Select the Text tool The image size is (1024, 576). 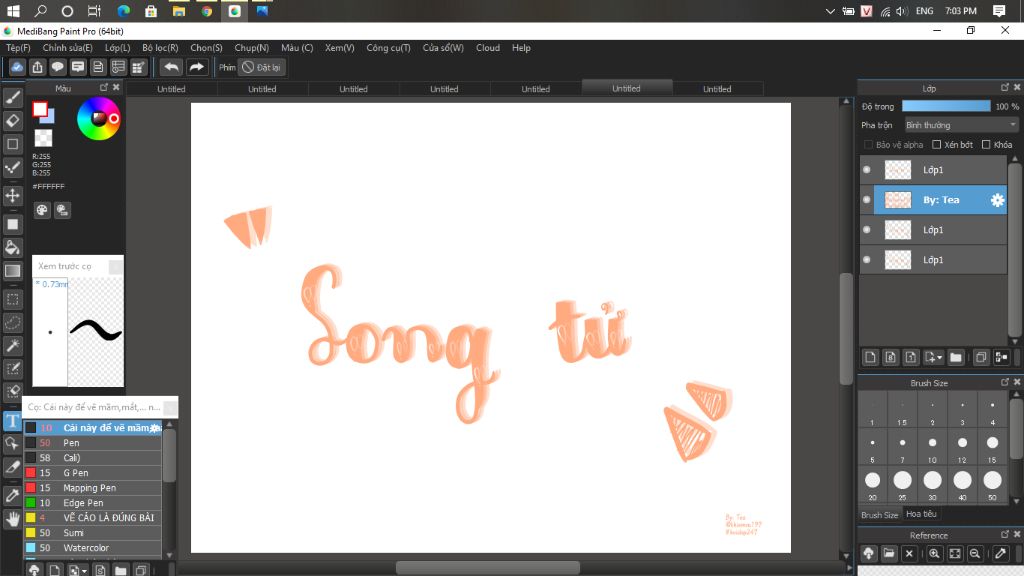(12, 421)
